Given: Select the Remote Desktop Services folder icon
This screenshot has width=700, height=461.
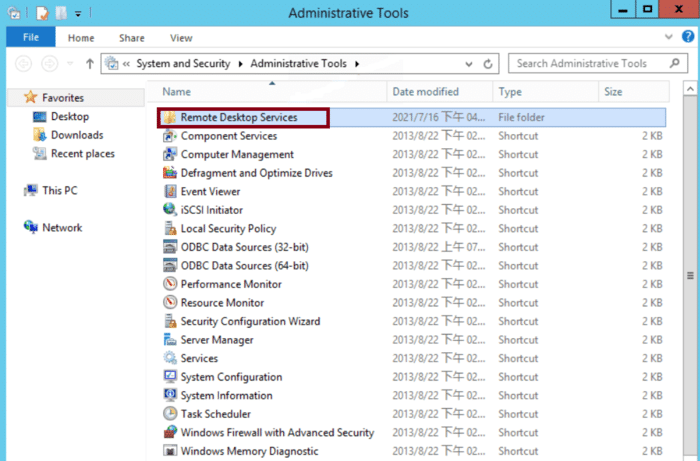Looking at the screenshot, I should (170, 117).
